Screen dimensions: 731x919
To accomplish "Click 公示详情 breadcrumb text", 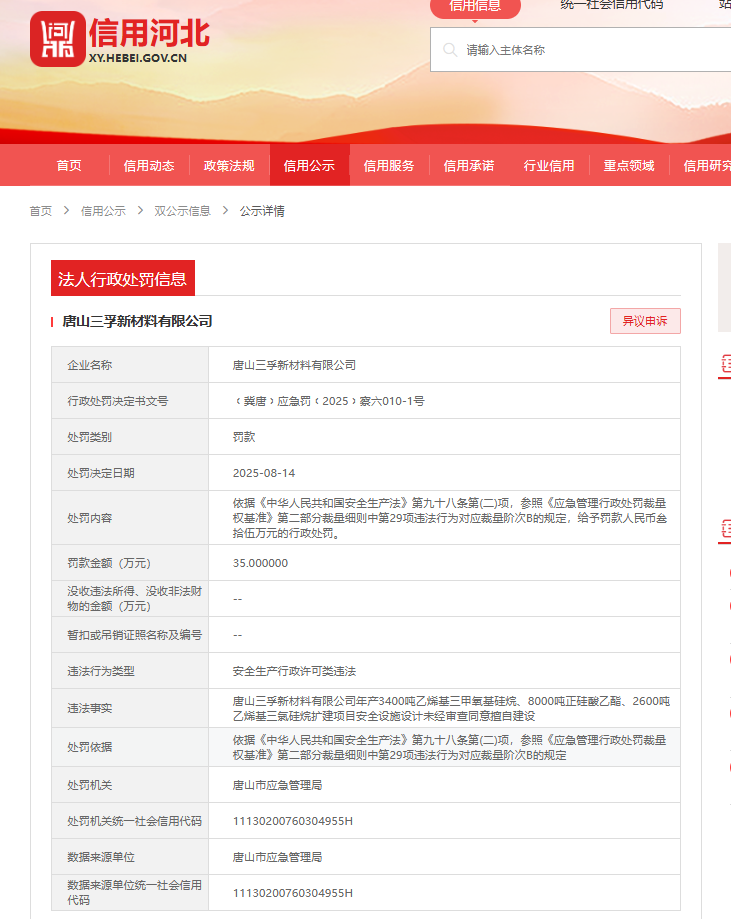I will click(262, 211).
